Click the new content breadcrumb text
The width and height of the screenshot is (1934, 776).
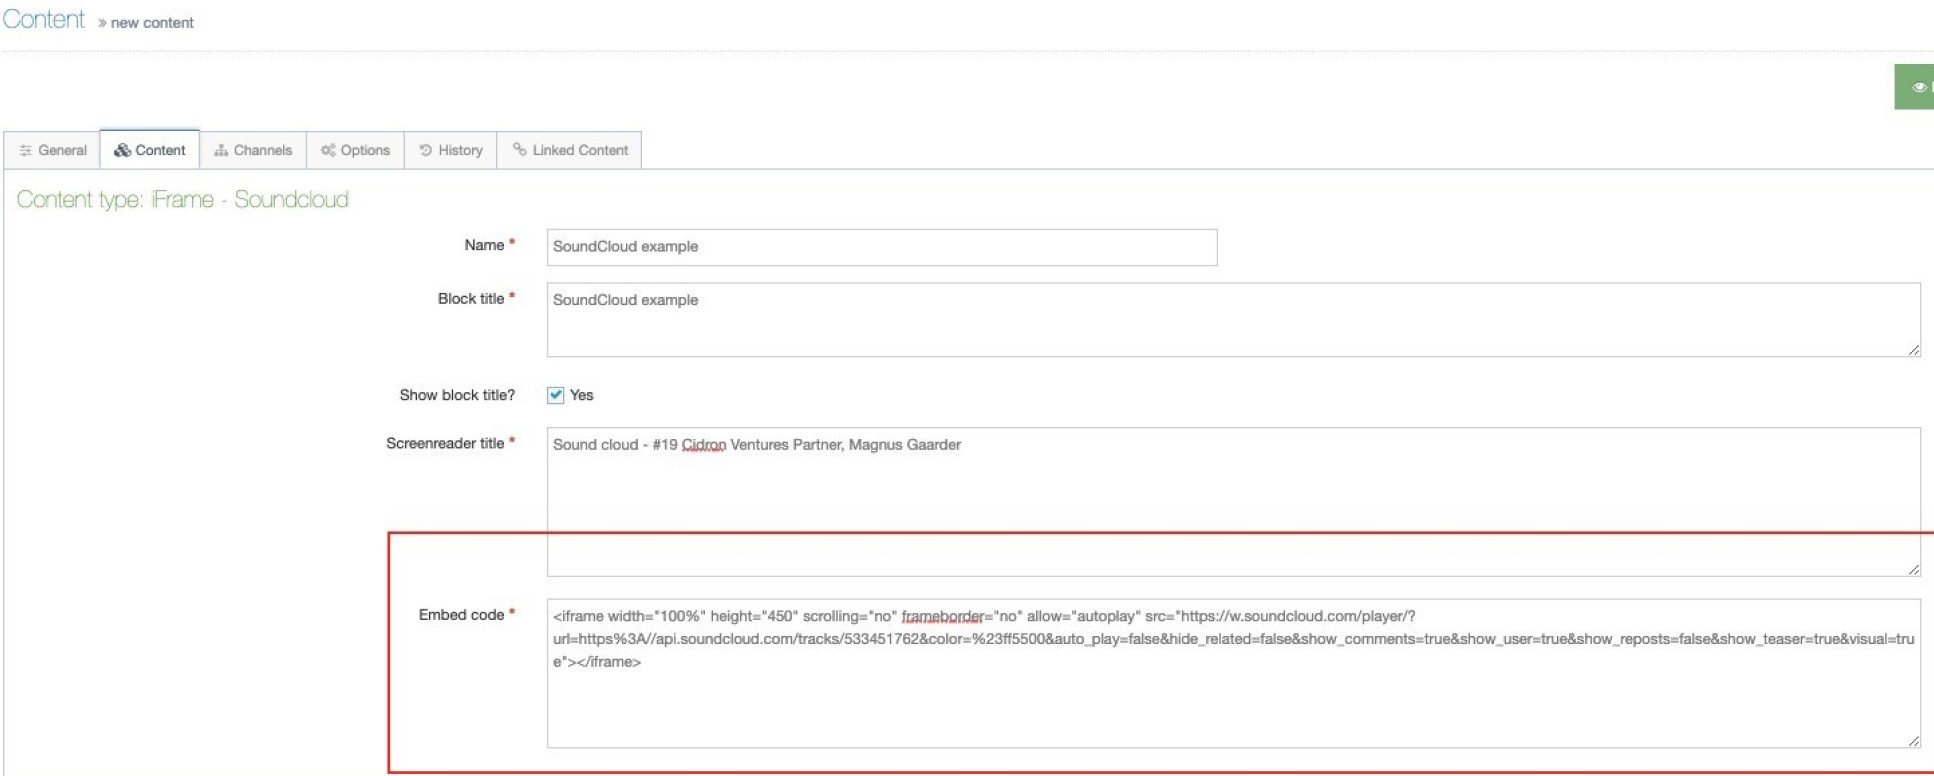(x=152, y=23)
